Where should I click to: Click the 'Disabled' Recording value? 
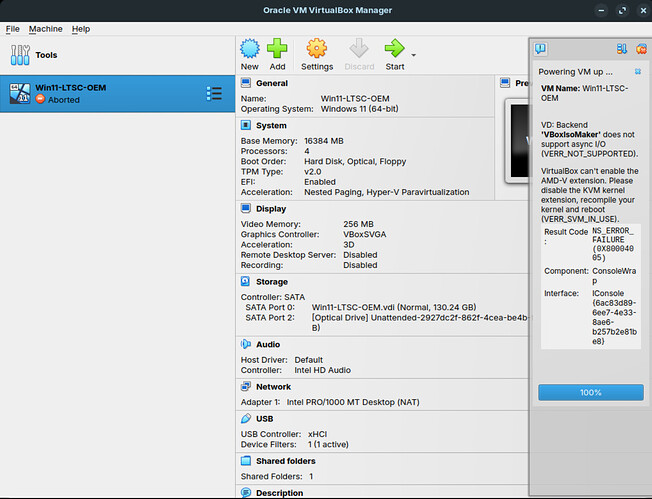tap(360, 265)
